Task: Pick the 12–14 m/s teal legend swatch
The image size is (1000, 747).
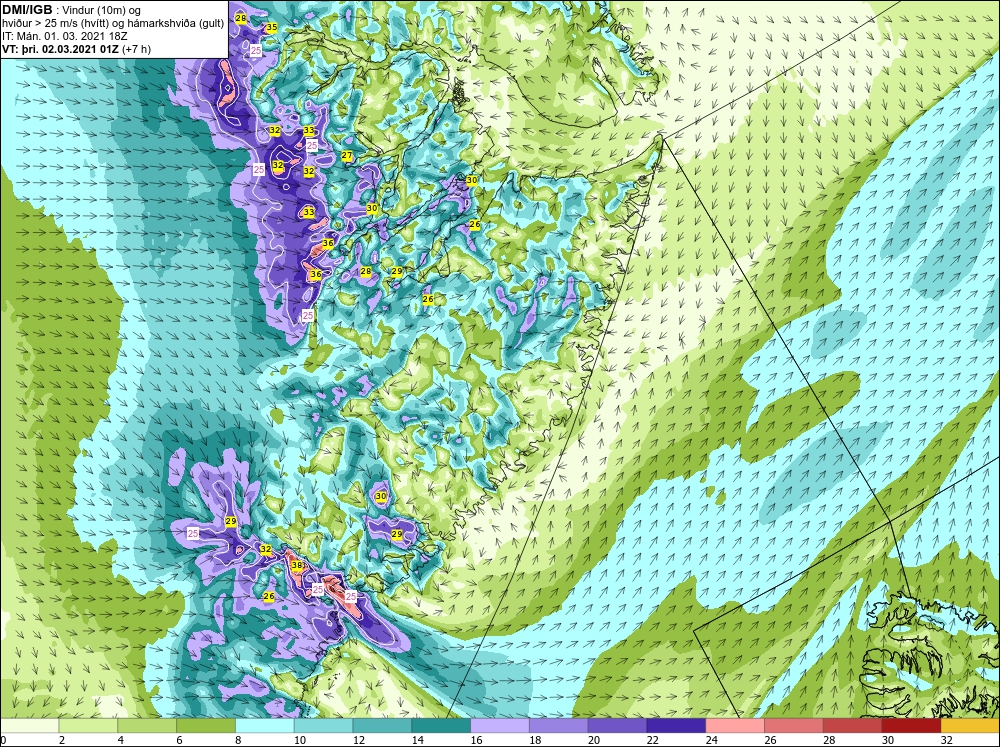Action: pyautogui.click(x=382, y=726)
